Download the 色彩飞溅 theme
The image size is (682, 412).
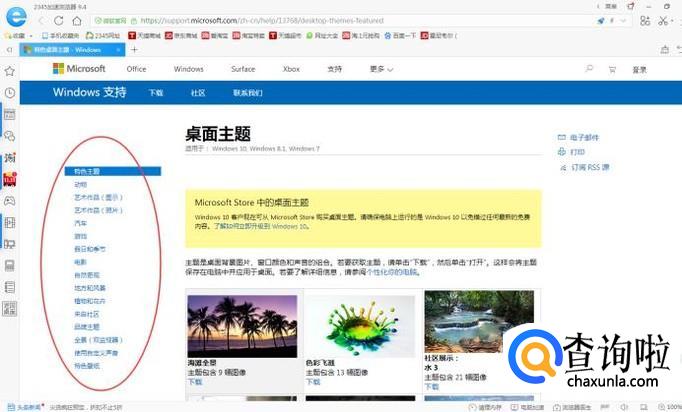313,382
